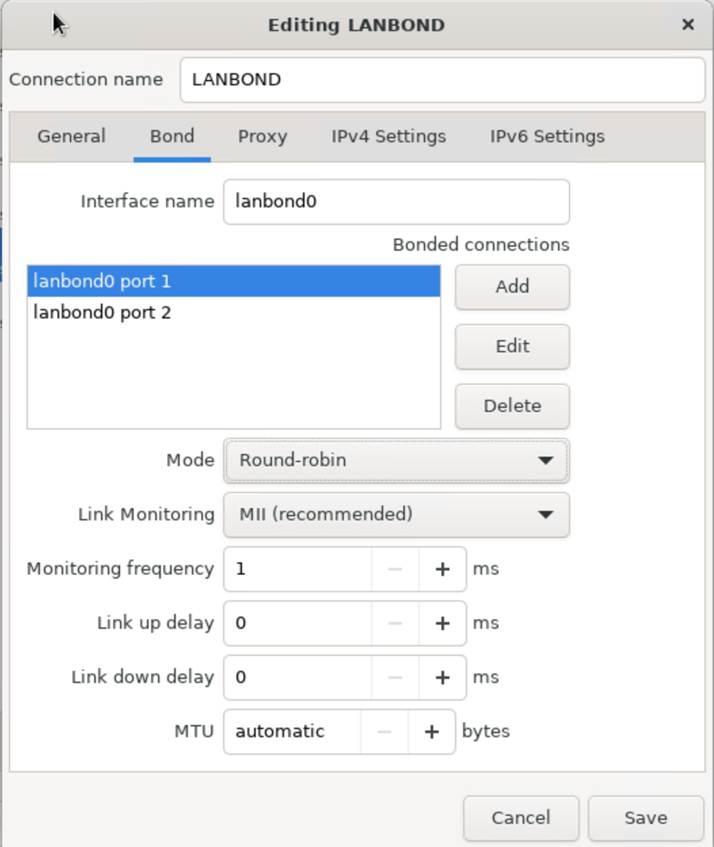Decrease Monitoring frequency with minus icon
This screenshot has height=847, width=714.
[x=395, y=569]
